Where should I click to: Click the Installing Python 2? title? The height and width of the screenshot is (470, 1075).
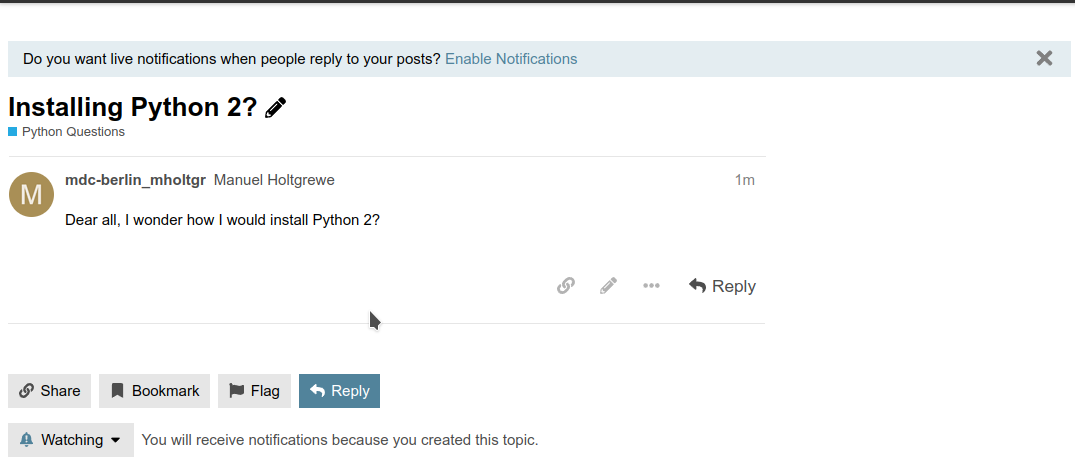pos(132,108)
